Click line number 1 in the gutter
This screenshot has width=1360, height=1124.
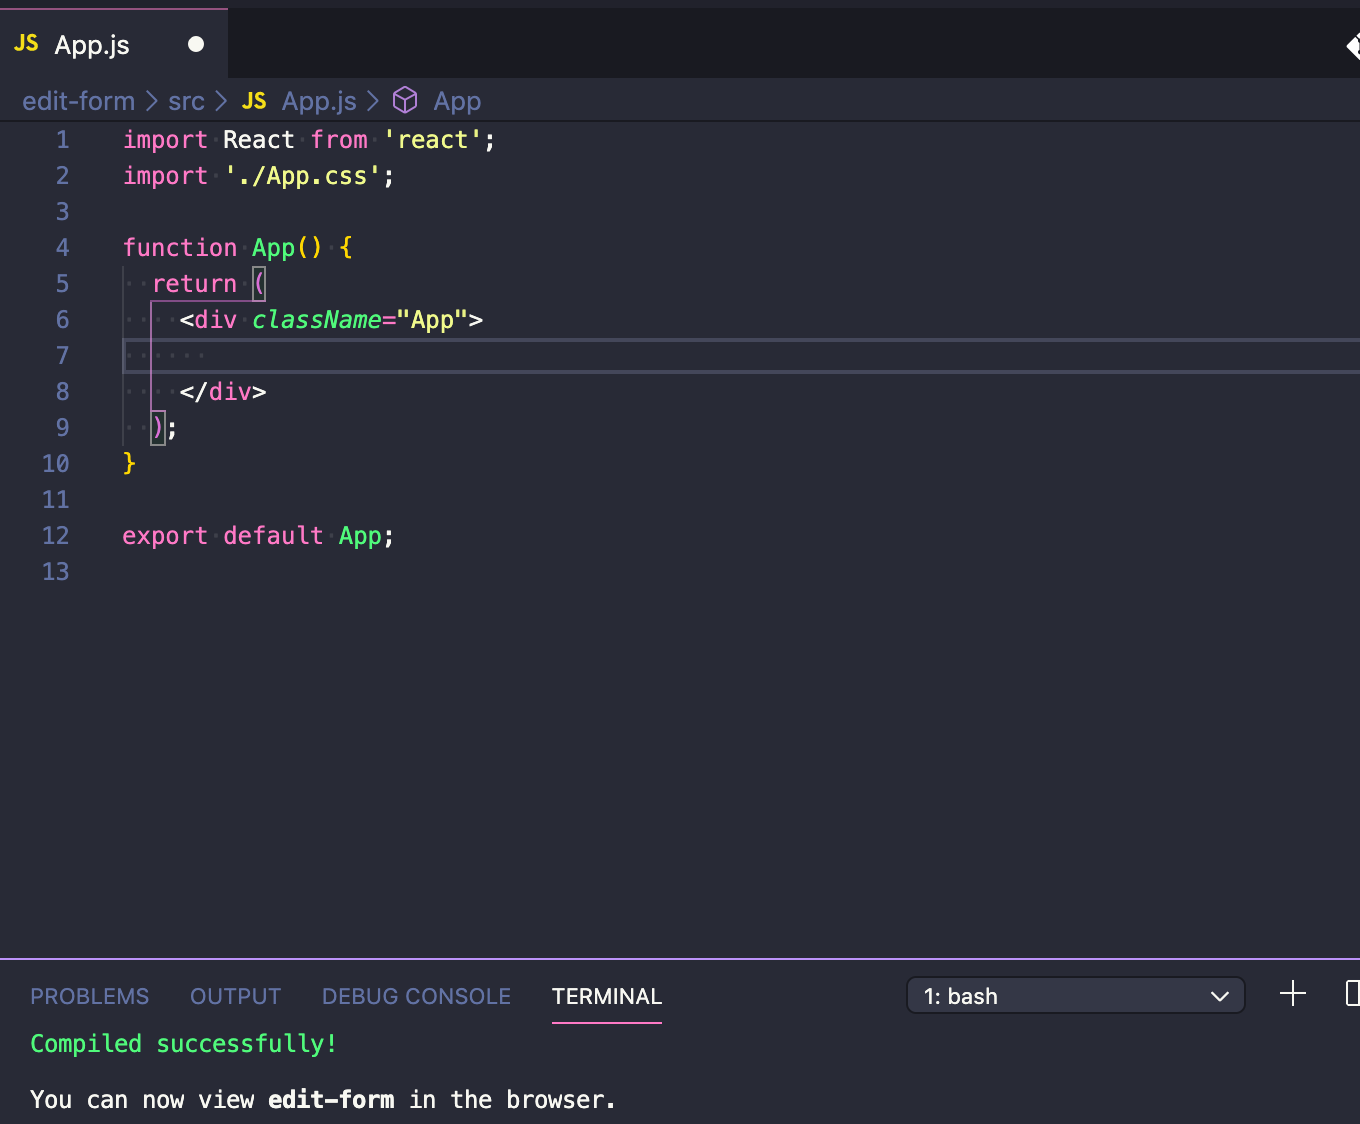(62, 140)
